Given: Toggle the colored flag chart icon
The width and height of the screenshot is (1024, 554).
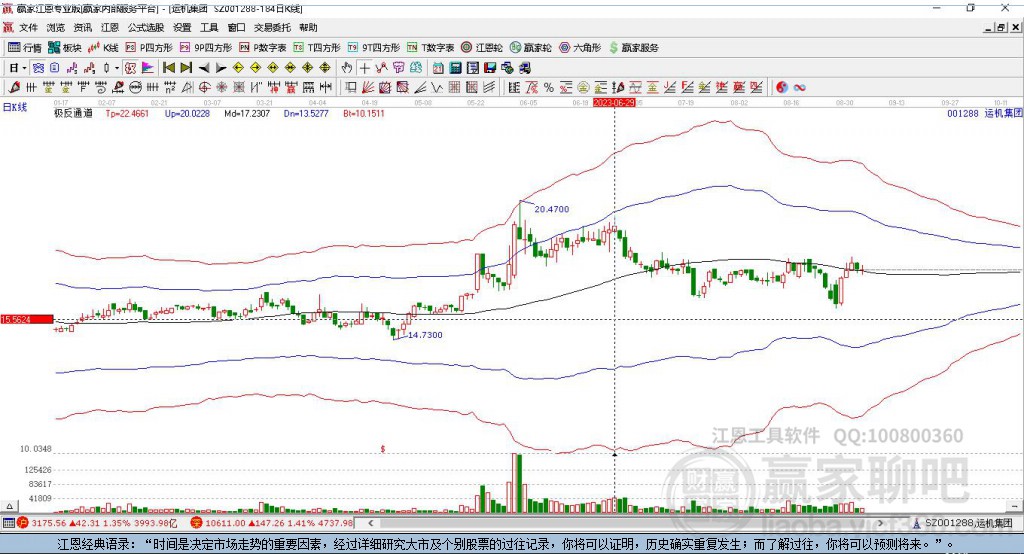Looking at the screenshot, I should (x=148, y=68).
